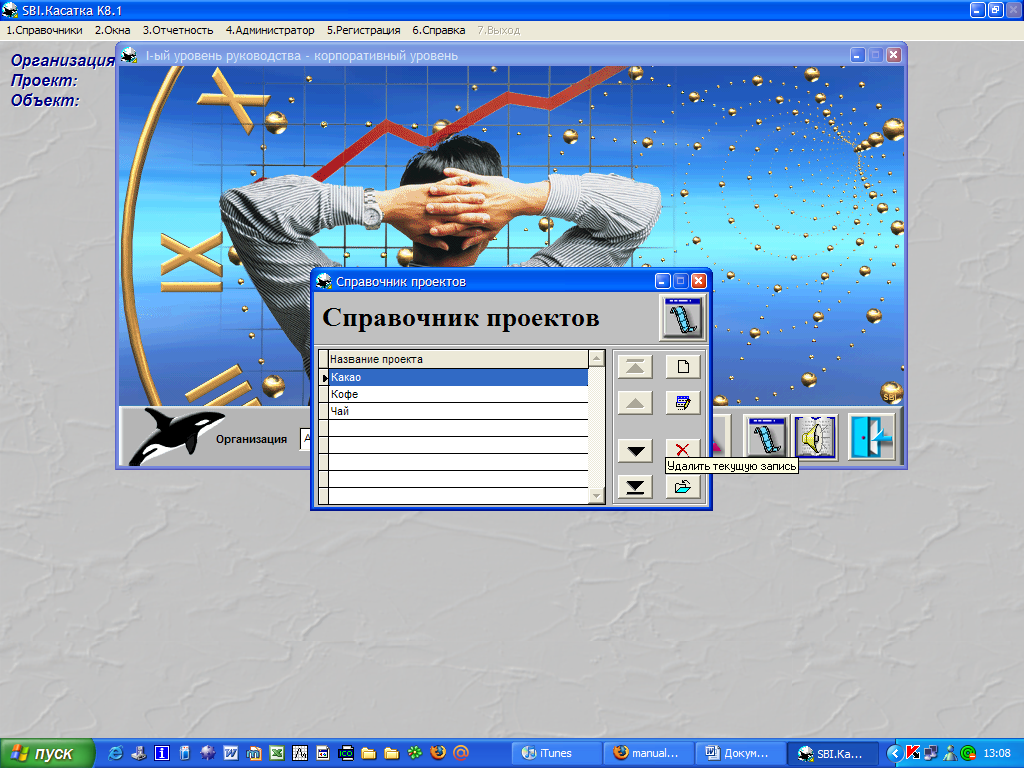Open the 3.Отчетность menu

coord(178,30)
